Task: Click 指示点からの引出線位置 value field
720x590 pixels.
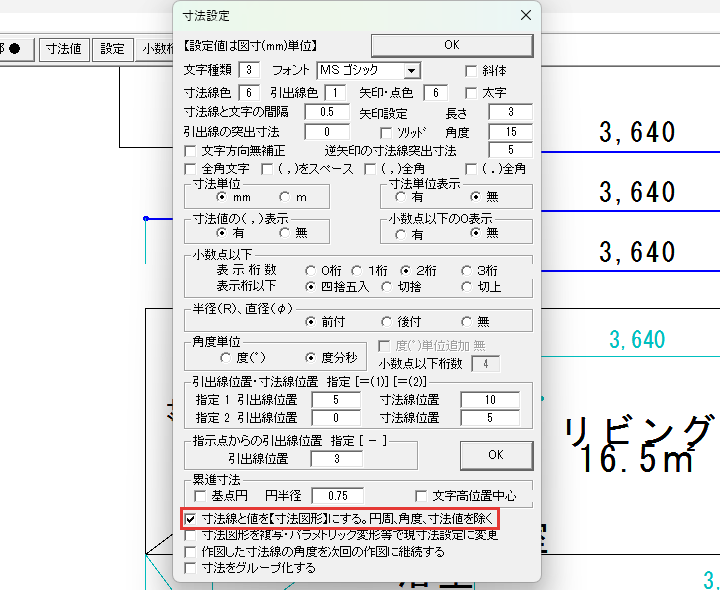Action: (x=337, y=459)
